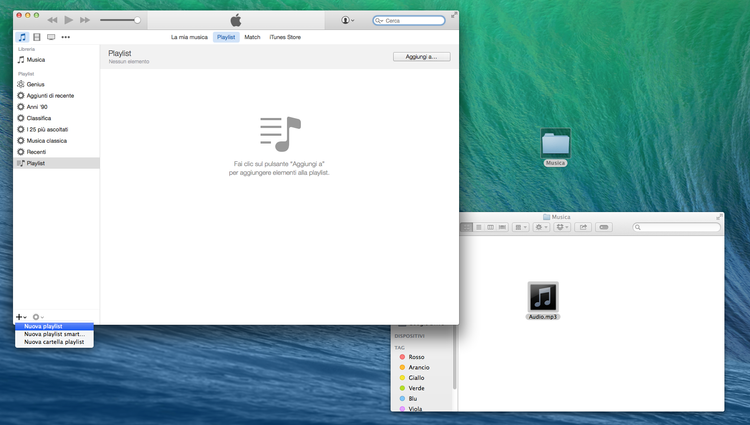
Task: Switch to the iTunes Store tab
Action: coord(285,37)
